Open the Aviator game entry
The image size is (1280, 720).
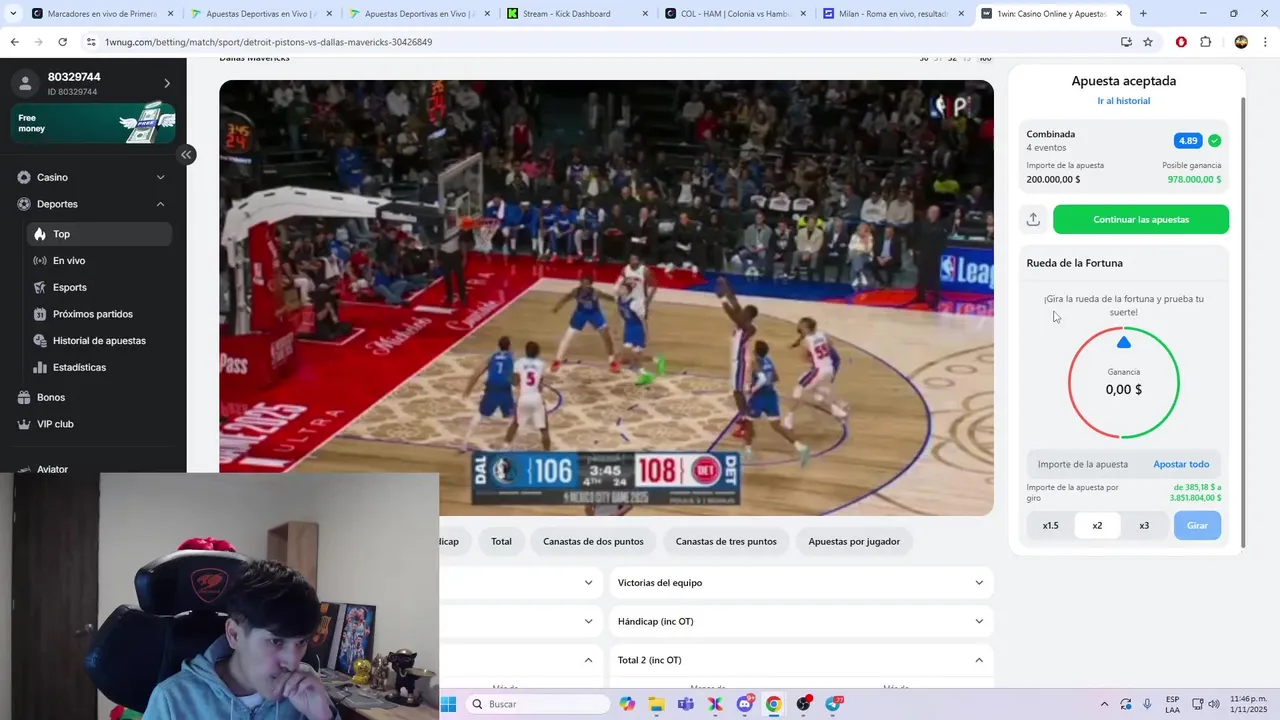coord(52,469)
